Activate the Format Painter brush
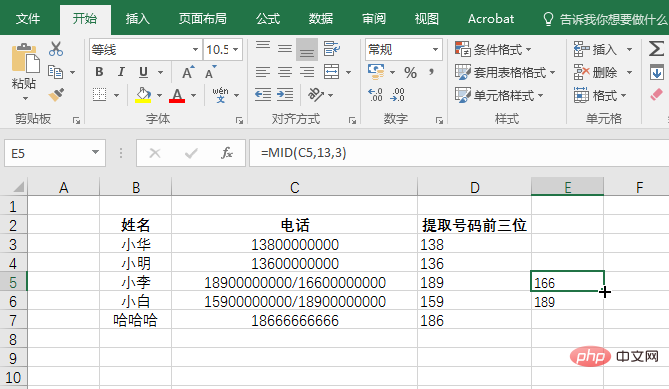This screenshot has height=389, width=669. (56, 95)
